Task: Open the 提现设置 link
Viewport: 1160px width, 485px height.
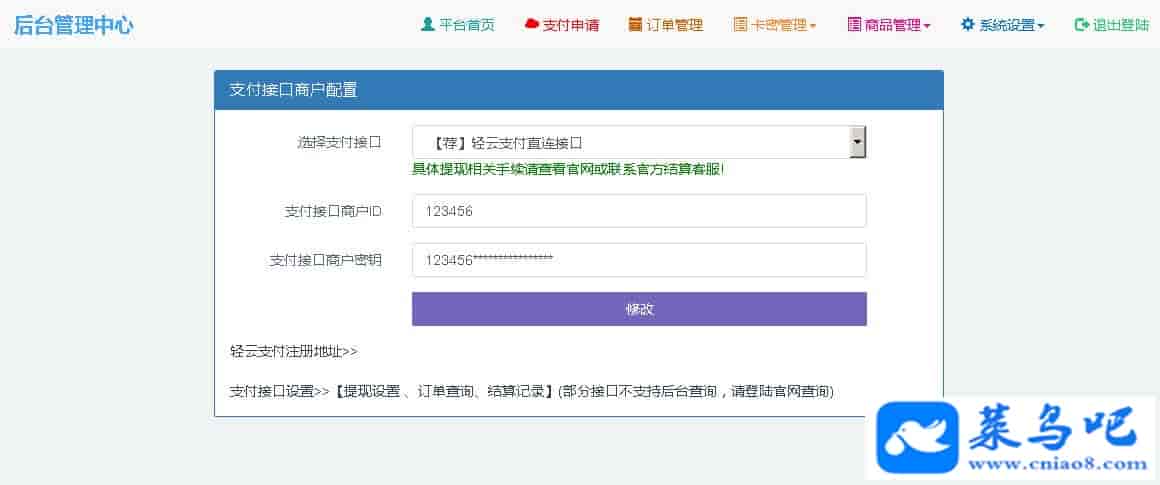Action: (371, 392)
